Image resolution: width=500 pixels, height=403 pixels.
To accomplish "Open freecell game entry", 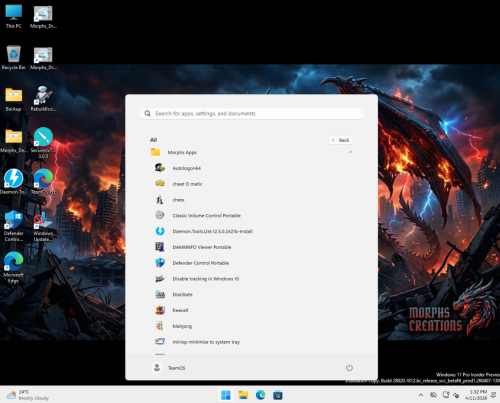I will [x=252, y=310].
